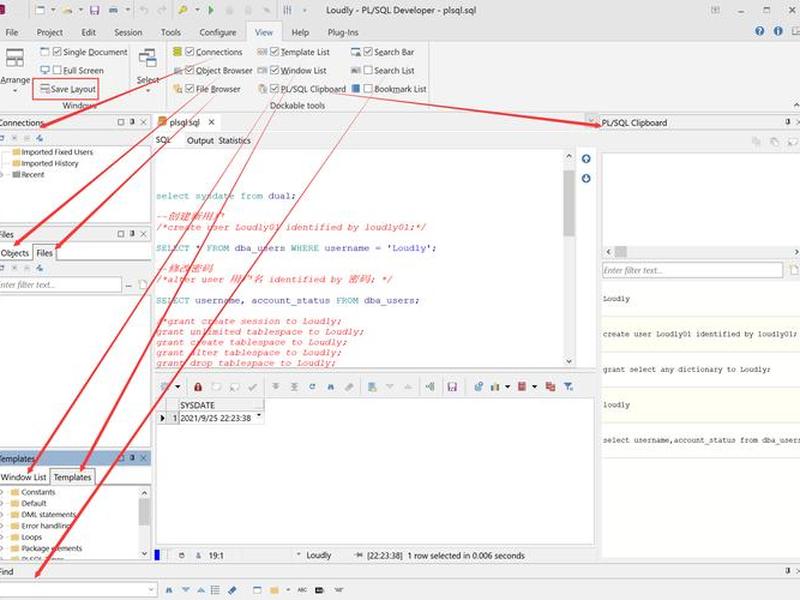Click the ABC whole word icon in the Find bar
800x600 pixels.
(302, 590)
